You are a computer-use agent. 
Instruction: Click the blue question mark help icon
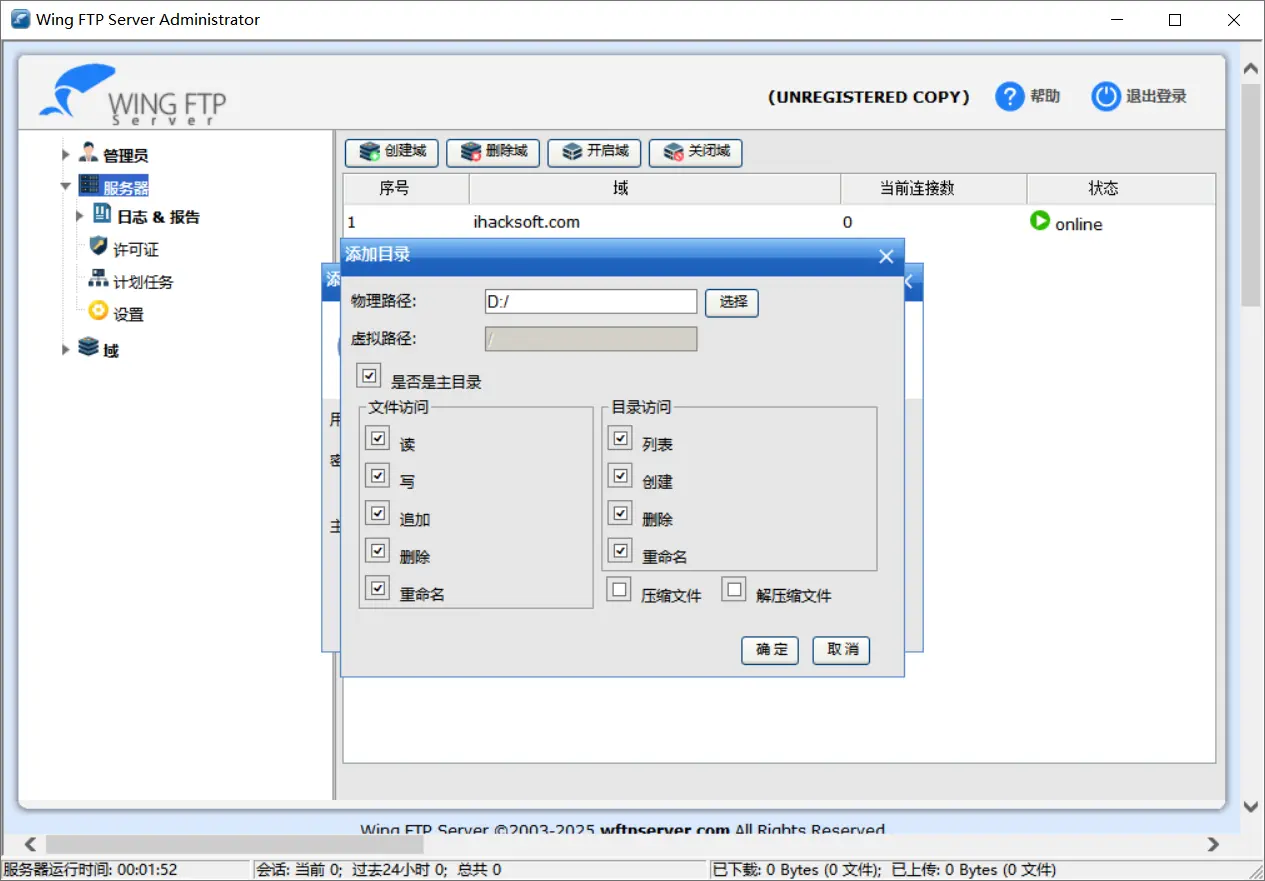[x=1010, y=97]
